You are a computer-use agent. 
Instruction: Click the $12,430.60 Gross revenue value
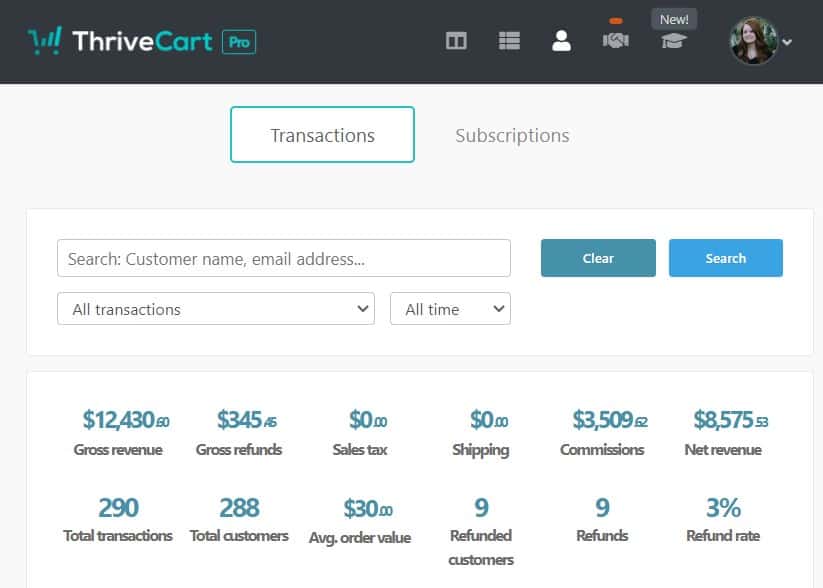click(126, 420)
